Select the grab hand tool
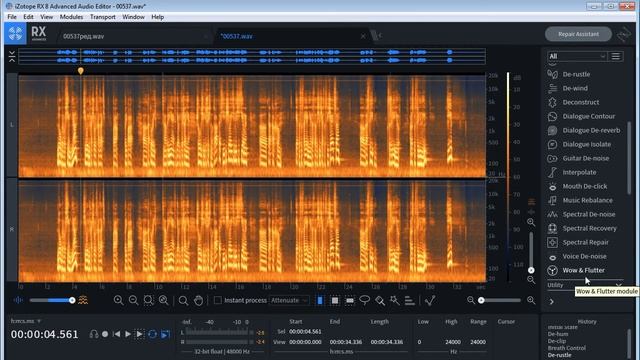 (x=198, y=300)
